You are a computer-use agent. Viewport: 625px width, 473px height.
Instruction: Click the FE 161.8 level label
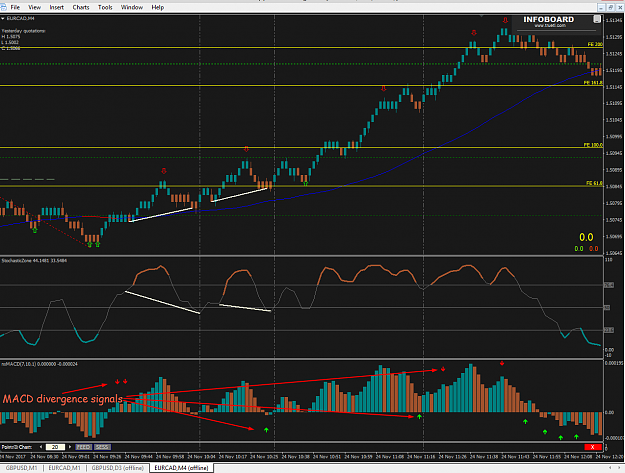[593, 82]
